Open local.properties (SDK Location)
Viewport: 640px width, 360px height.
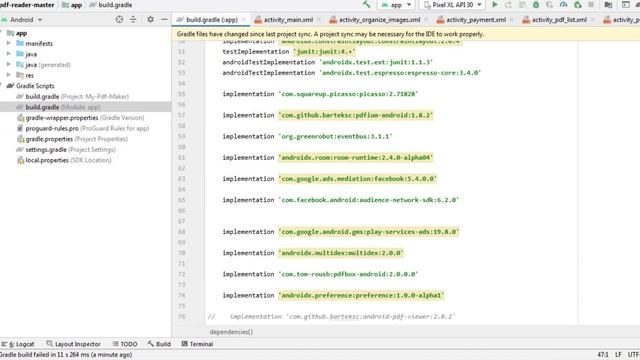tap(68, 160)
